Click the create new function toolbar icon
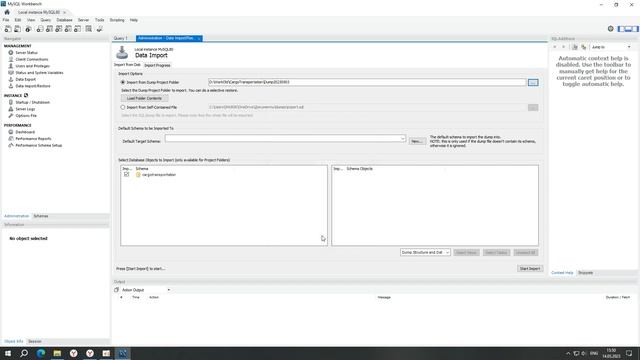Viewport: 640px width, 360px height. [x=78, y=29]
